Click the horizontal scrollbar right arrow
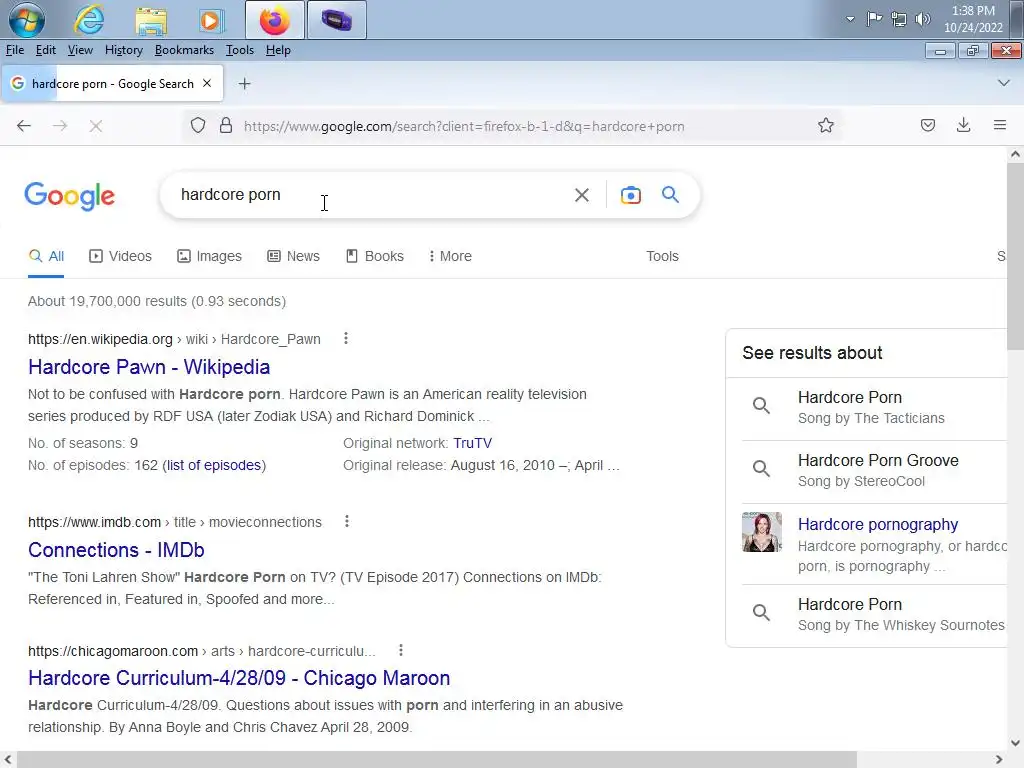1024x768 pixels. click(x=999, y=760)
